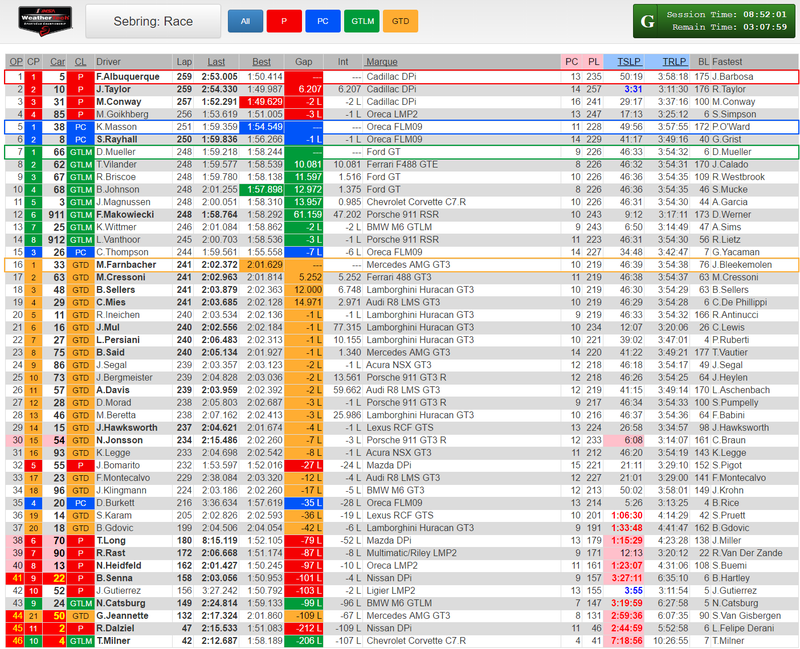Click driver name C.Thompson
This screenshot has height=649, width=800.
(122, 252)
